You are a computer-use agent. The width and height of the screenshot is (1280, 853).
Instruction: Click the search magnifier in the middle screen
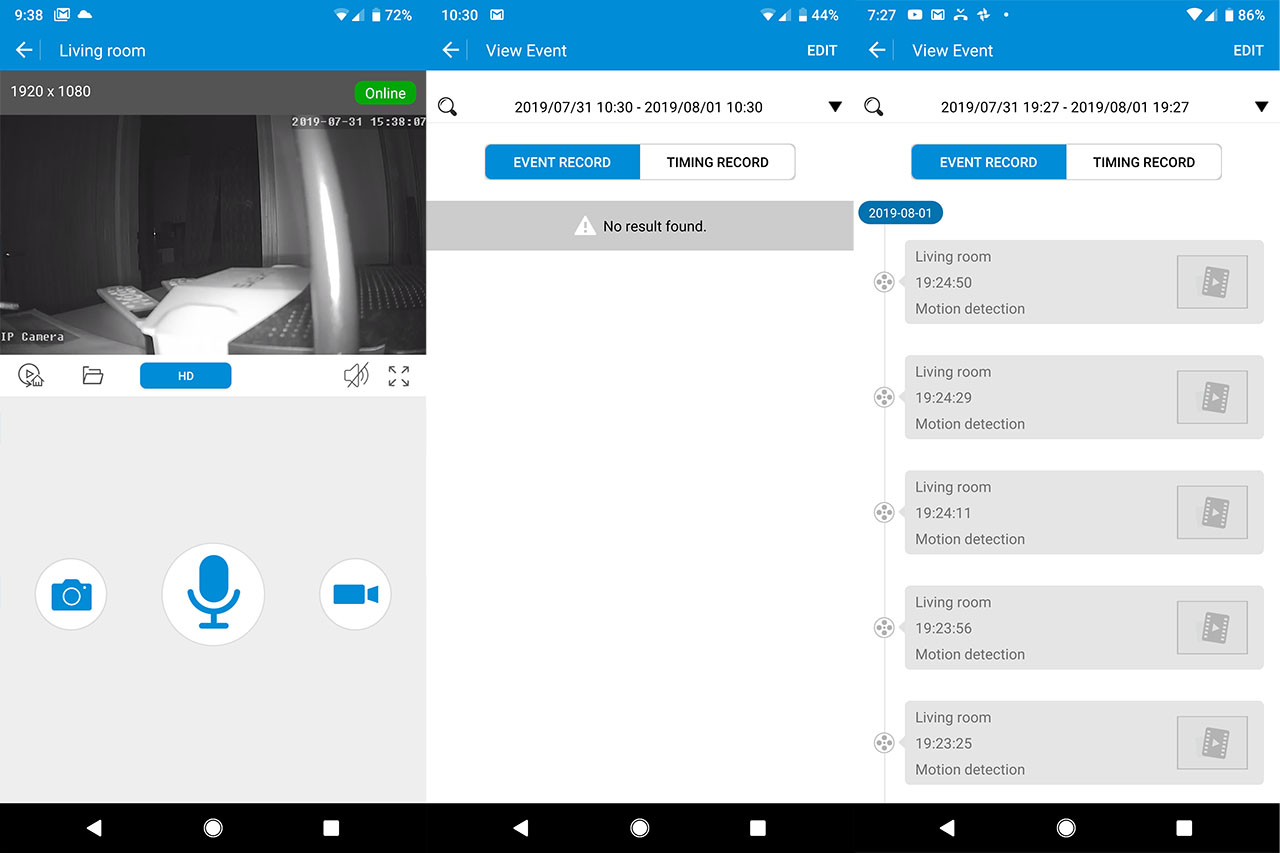tap(448, 107)
